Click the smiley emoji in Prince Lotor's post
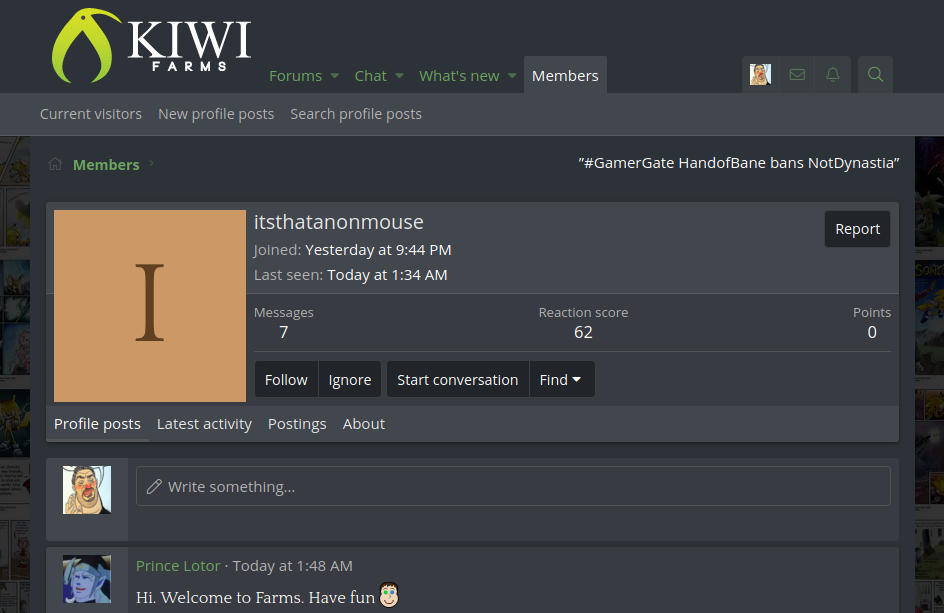 pyautogui.click(x=389, y=595)
